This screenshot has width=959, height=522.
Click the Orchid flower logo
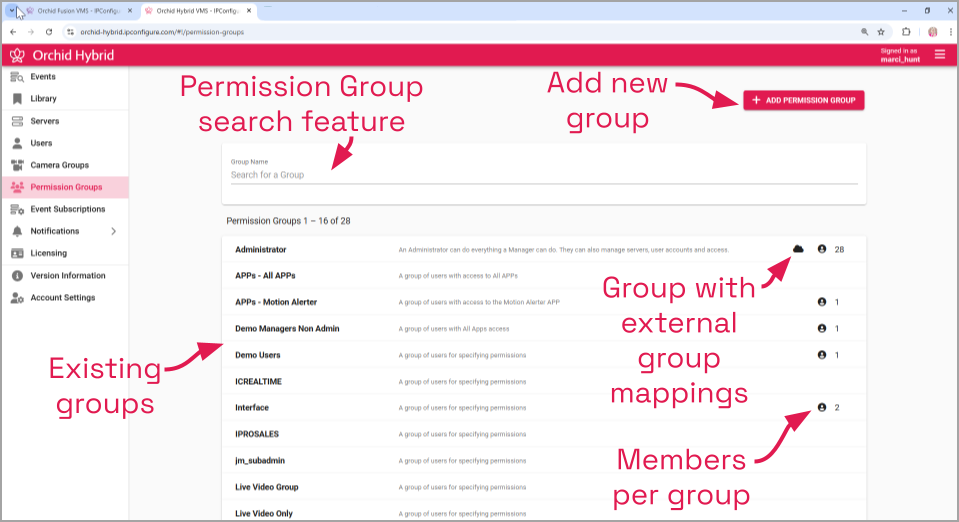17,56
